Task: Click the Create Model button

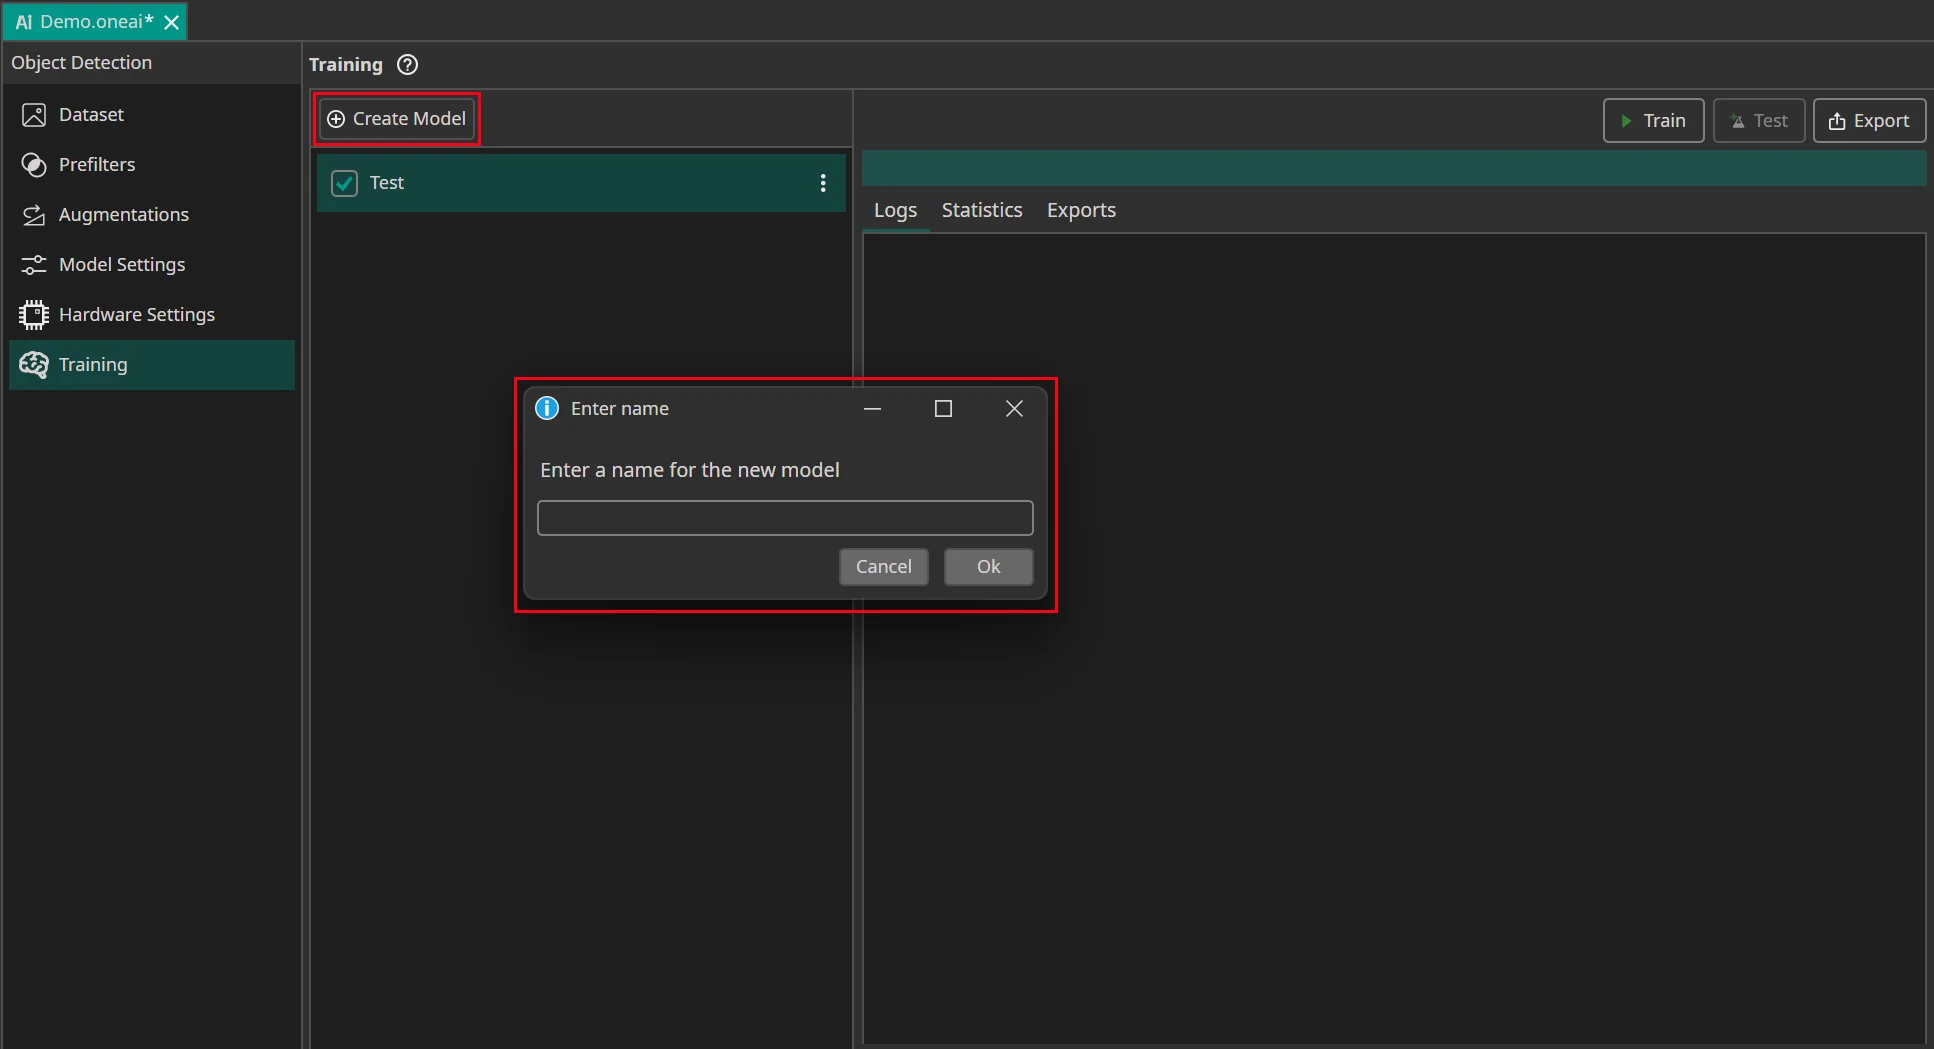Action: 397,119
